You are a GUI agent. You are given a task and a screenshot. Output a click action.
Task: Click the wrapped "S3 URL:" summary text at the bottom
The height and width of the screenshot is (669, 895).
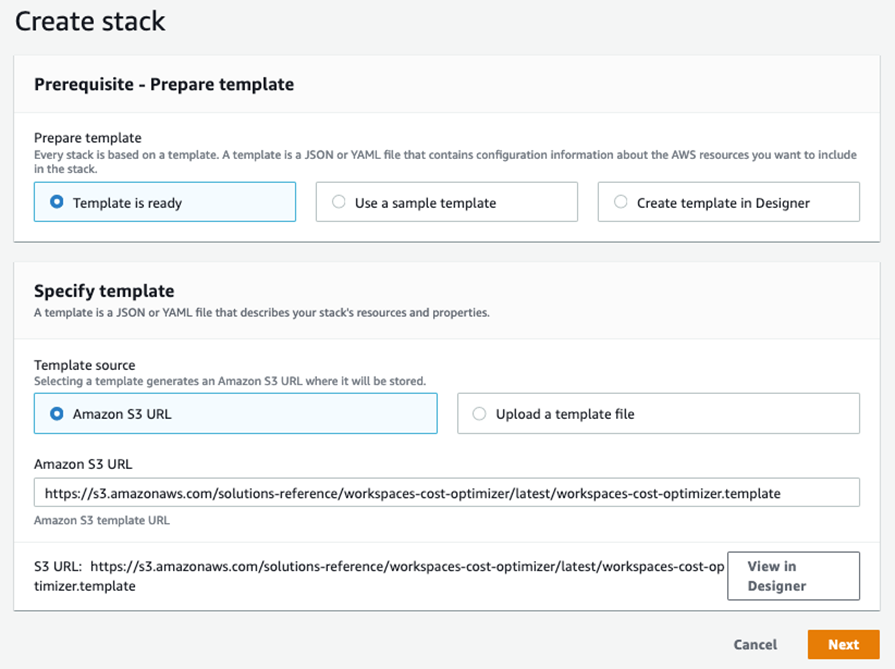(378, 576)
